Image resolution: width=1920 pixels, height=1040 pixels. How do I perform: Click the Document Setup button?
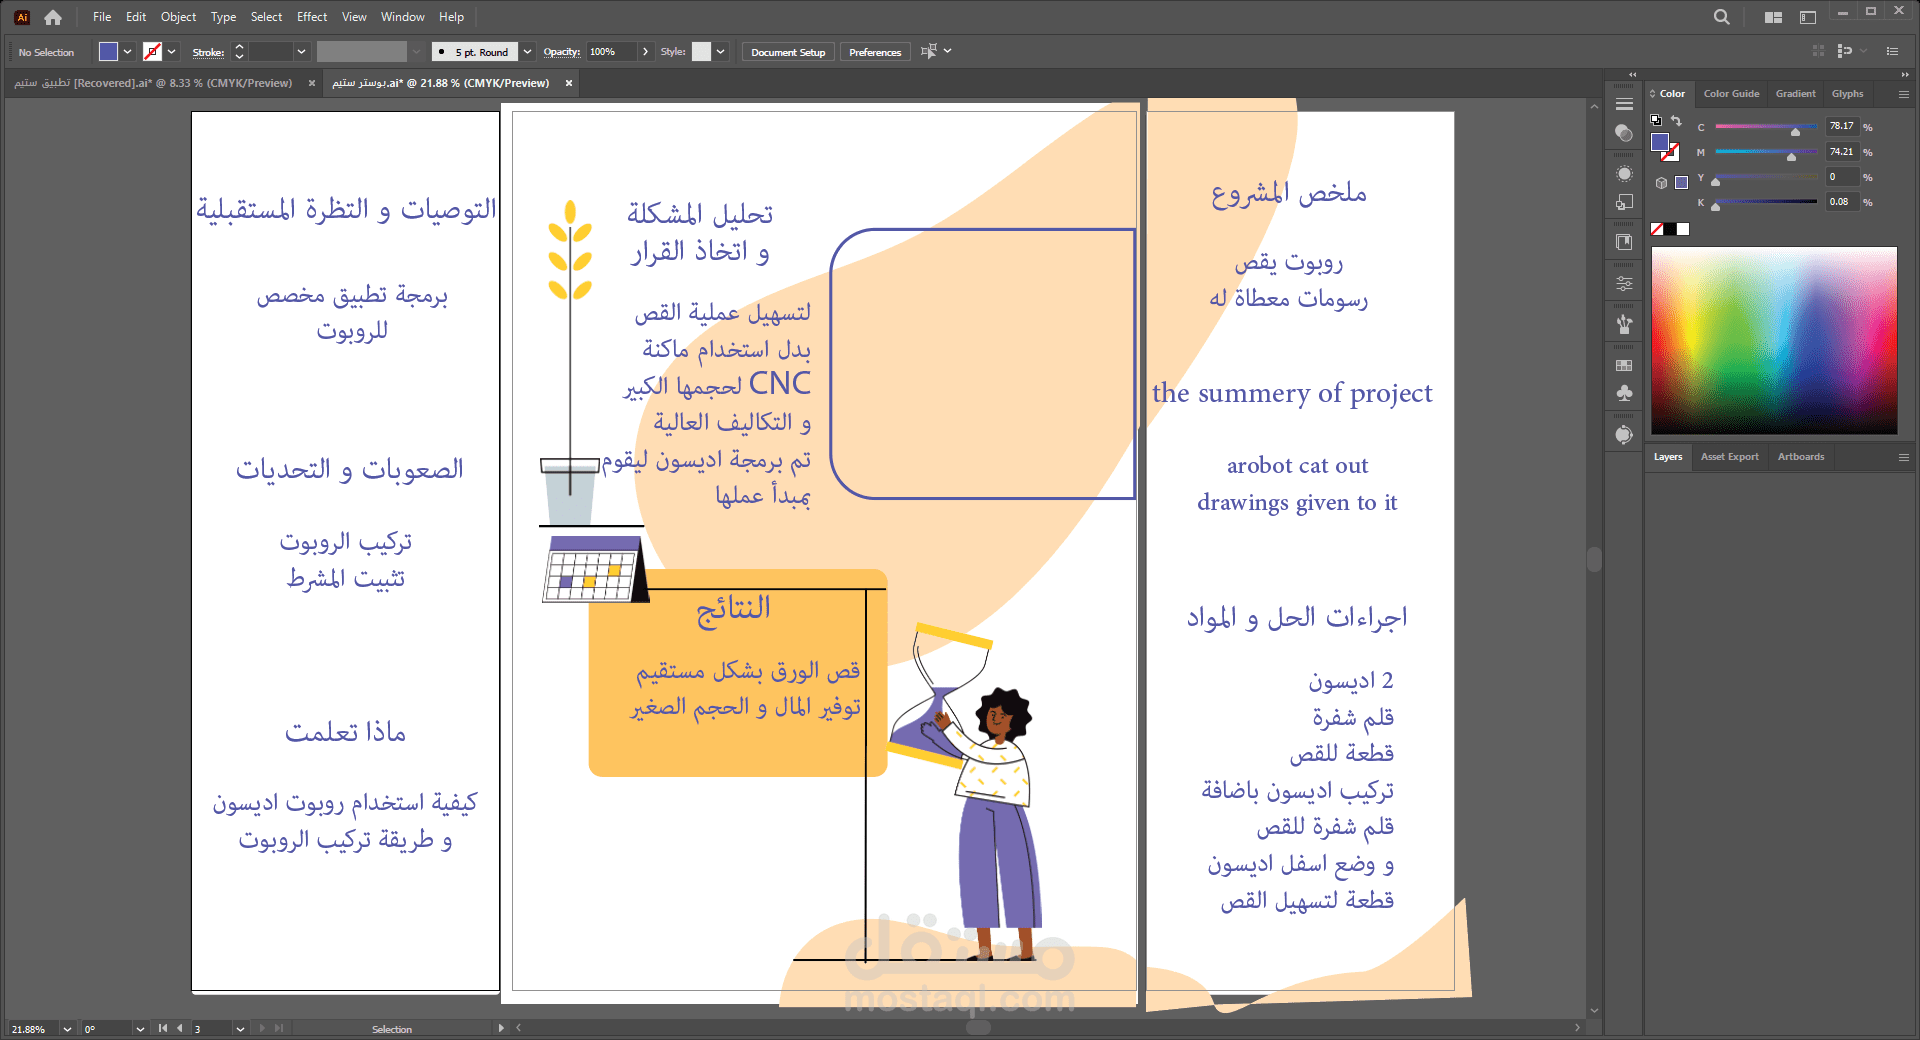click(x=788, y=52)
